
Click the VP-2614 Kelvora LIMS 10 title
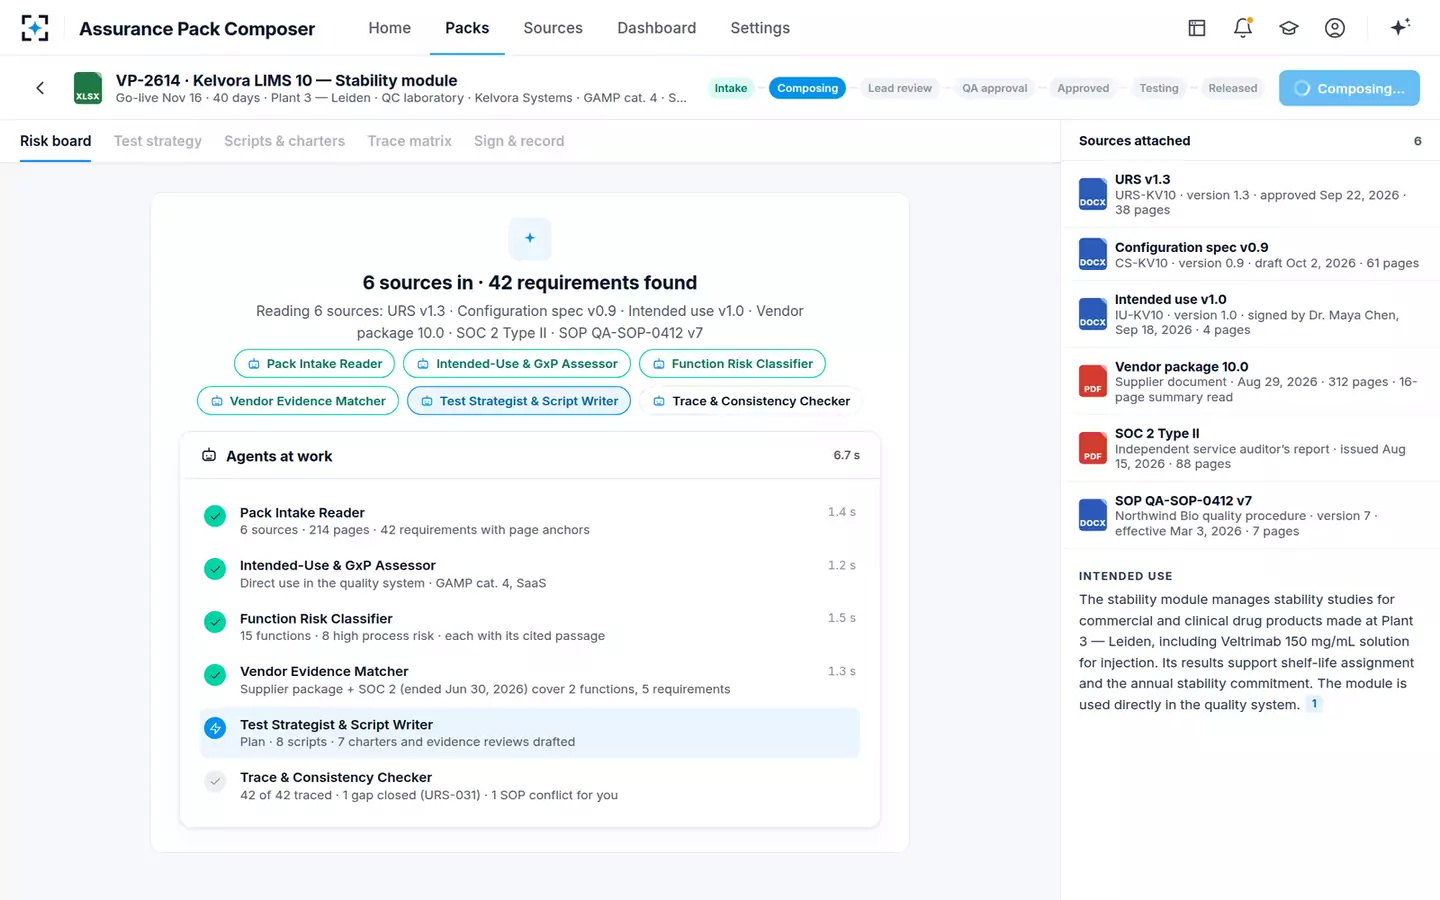(x=286, y=80)
